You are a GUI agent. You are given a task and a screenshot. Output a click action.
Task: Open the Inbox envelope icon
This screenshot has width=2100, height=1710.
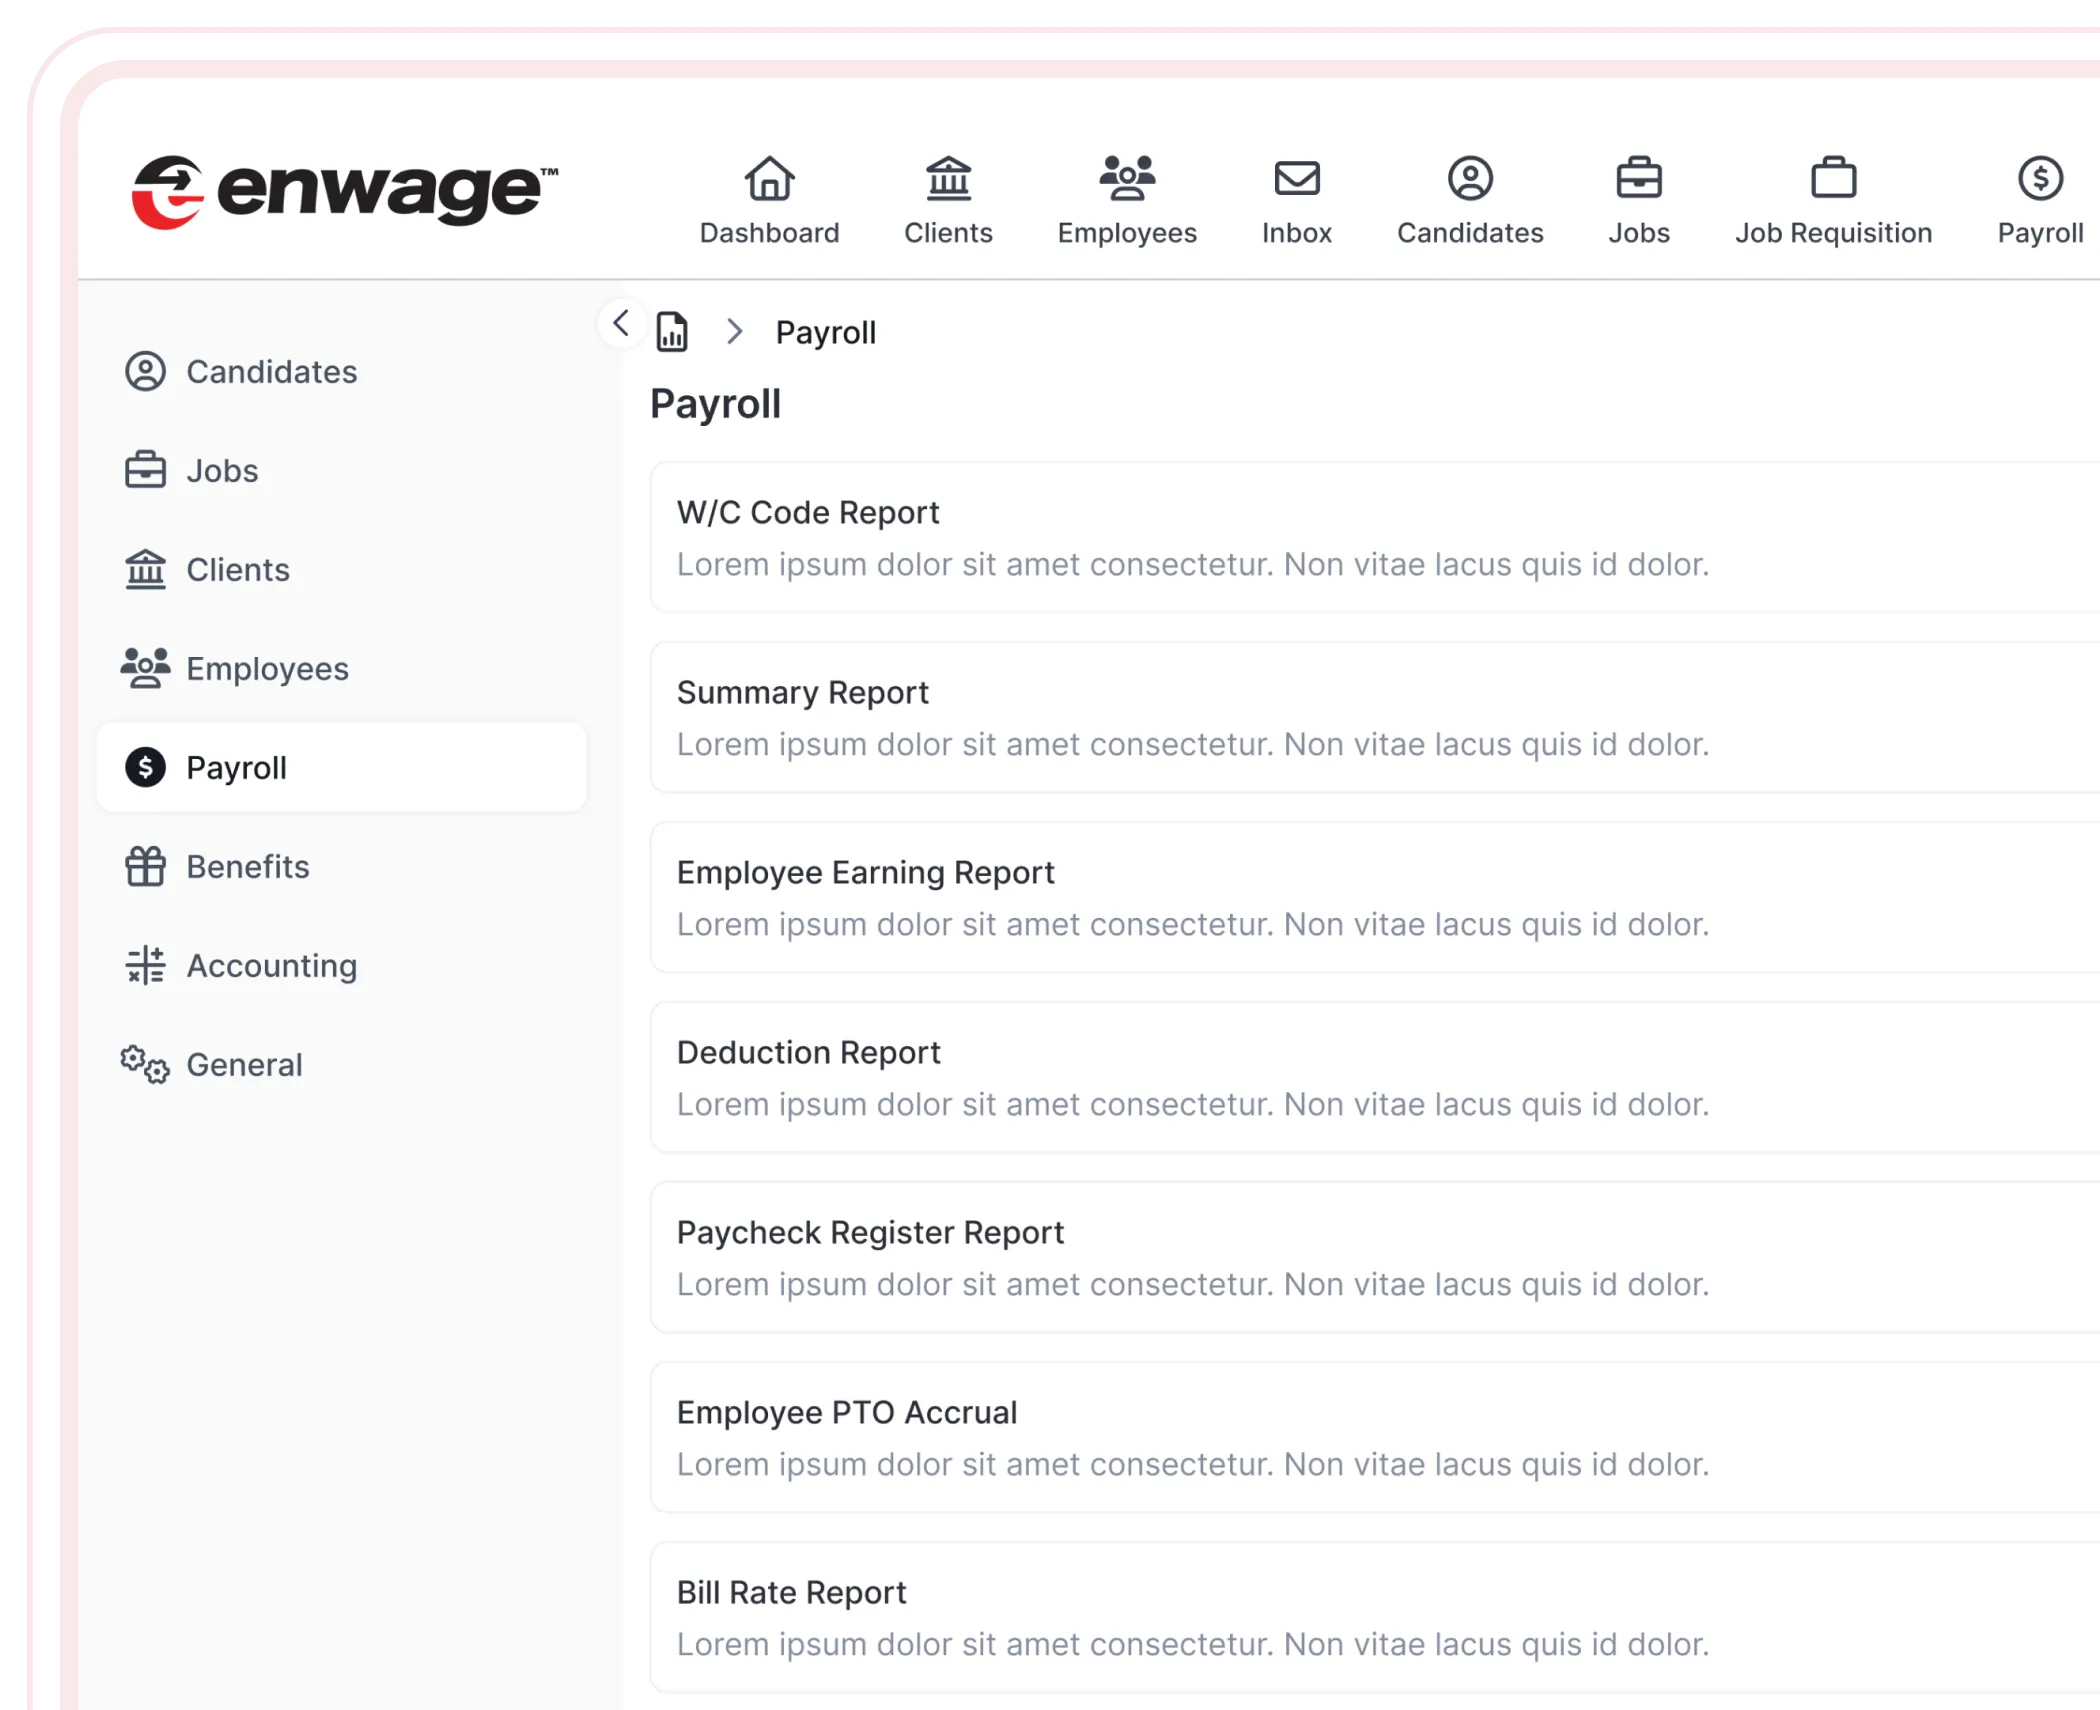click(1297, 180)
